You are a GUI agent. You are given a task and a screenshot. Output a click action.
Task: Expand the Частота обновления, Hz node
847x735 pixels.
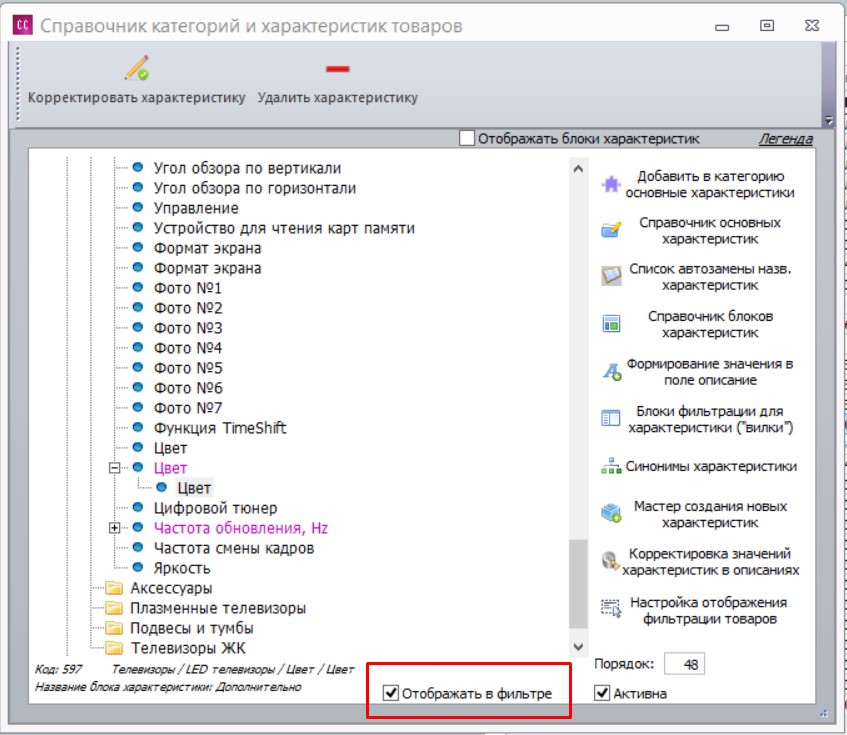click(115, 528)
